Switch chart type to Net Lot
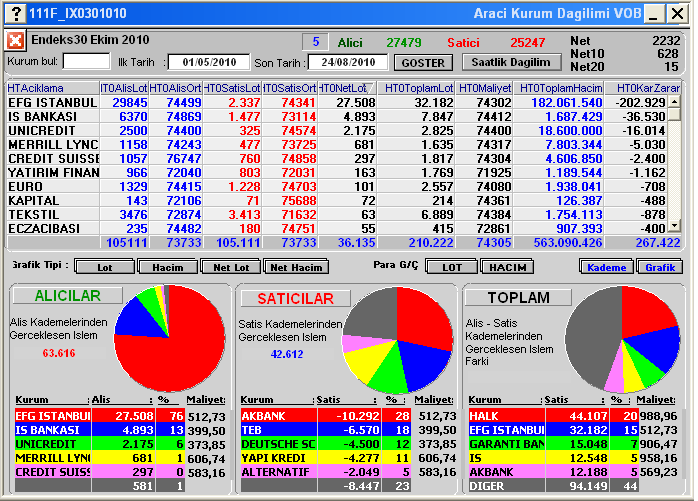Viewport: 698px width, 501px height. pyautogui.click(x=230, y=267)
